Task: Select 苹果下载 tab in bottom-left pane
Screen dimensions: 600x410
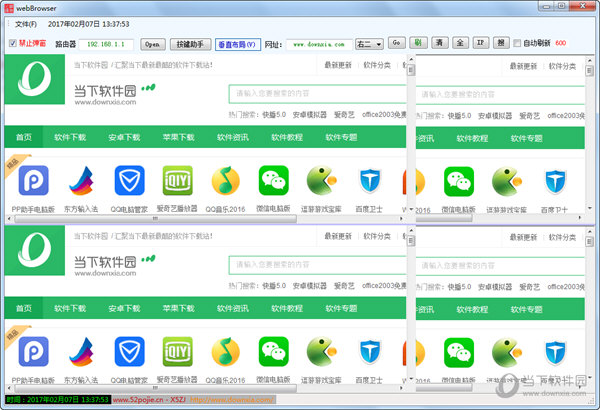Action: pos(179,308)
